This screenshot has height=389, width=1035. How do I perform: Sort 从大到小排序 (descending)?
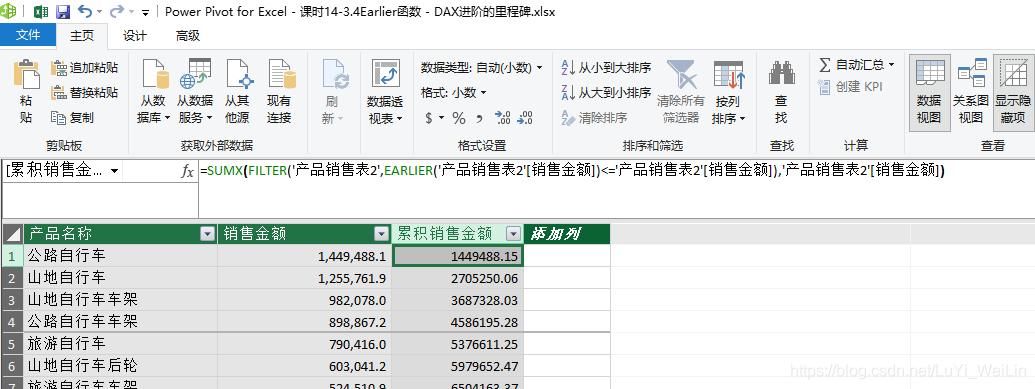click(606, 92)
